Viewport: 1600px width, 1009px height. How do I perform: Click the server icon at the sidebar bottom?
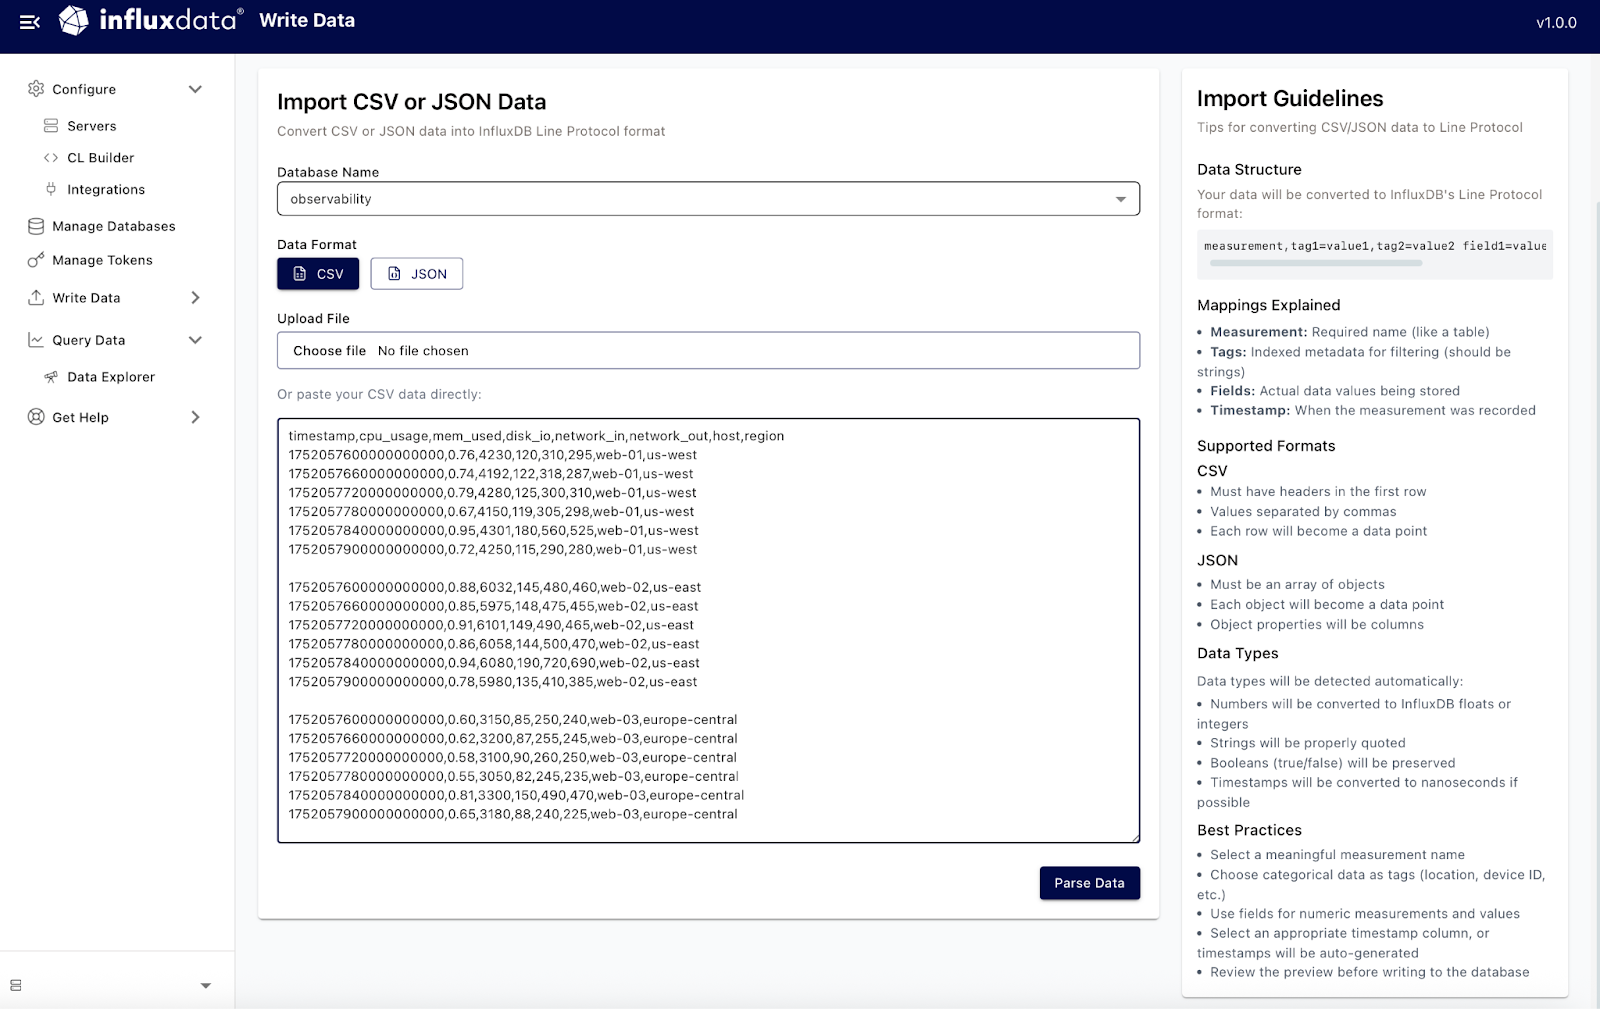(x=16, y=985)
